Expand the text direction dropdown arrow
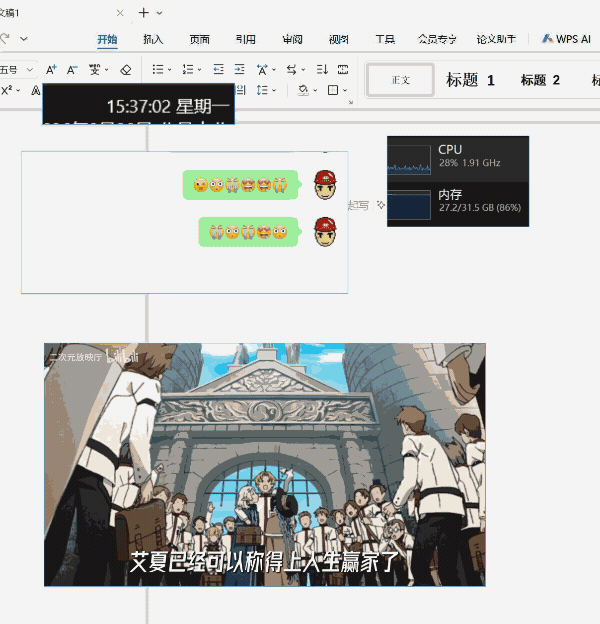600x624 pixels. click(303, 70)
